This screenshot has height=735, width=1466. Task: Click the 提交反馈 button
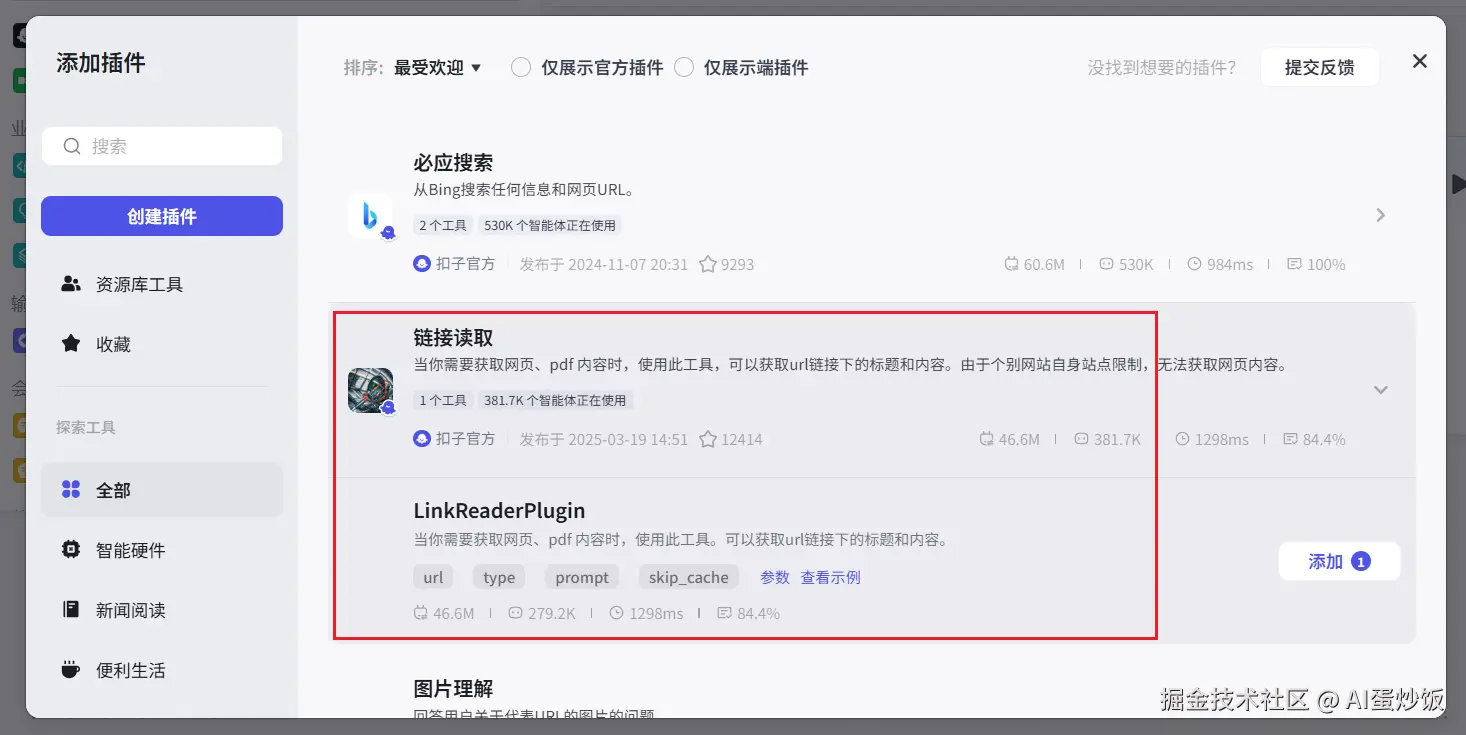click(1319, 67)
